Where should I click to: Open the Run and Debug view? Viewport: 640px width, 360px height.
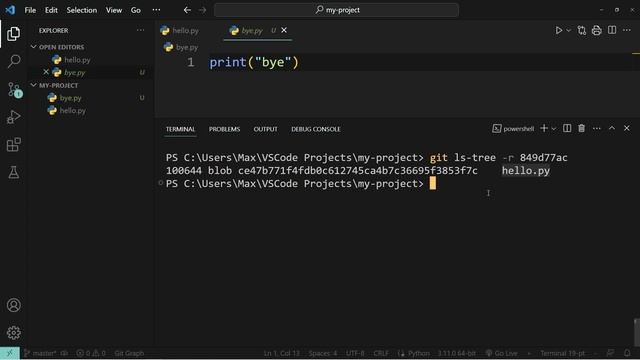point(13,117)
